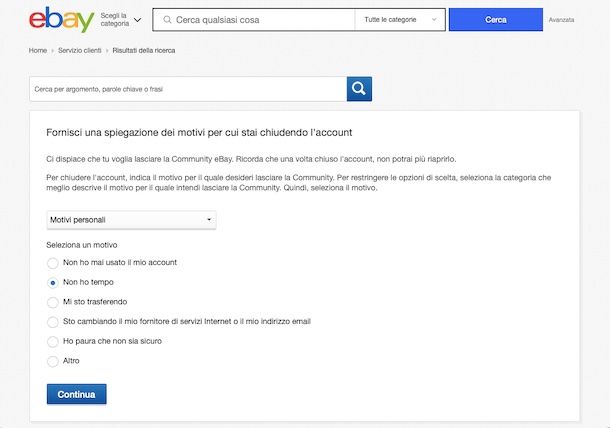The width and height of the screenshot is (610, 428).
Task: Expand the Scegli la categoria chevron
Action: [137, 19]
